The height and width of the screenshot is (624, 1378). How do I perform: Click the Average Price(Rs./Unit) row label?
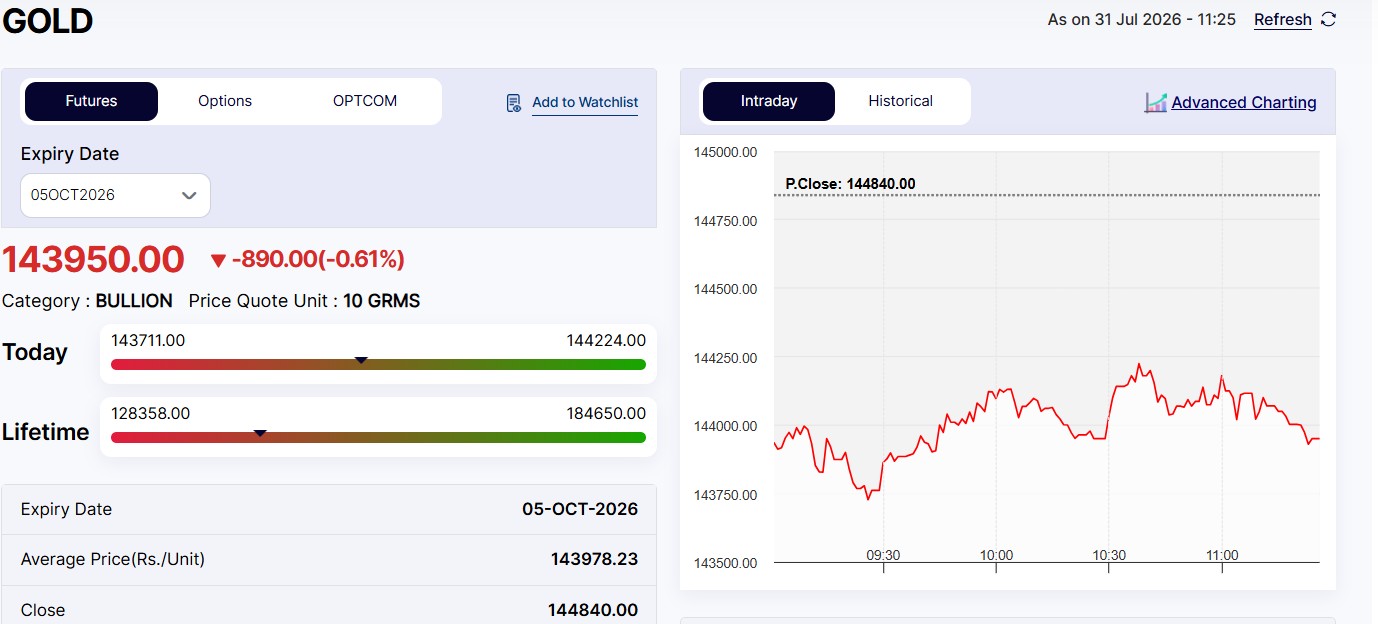coord(113,559)
